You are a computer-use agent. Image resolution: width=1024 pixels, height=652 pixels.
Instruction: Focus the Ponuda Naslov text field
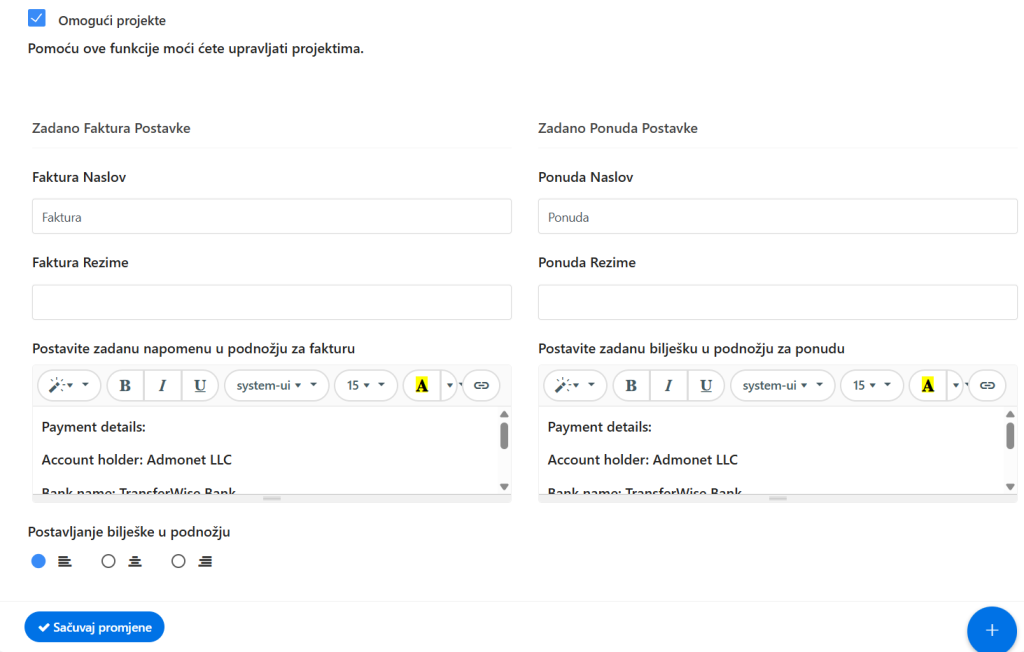point(777,217)
